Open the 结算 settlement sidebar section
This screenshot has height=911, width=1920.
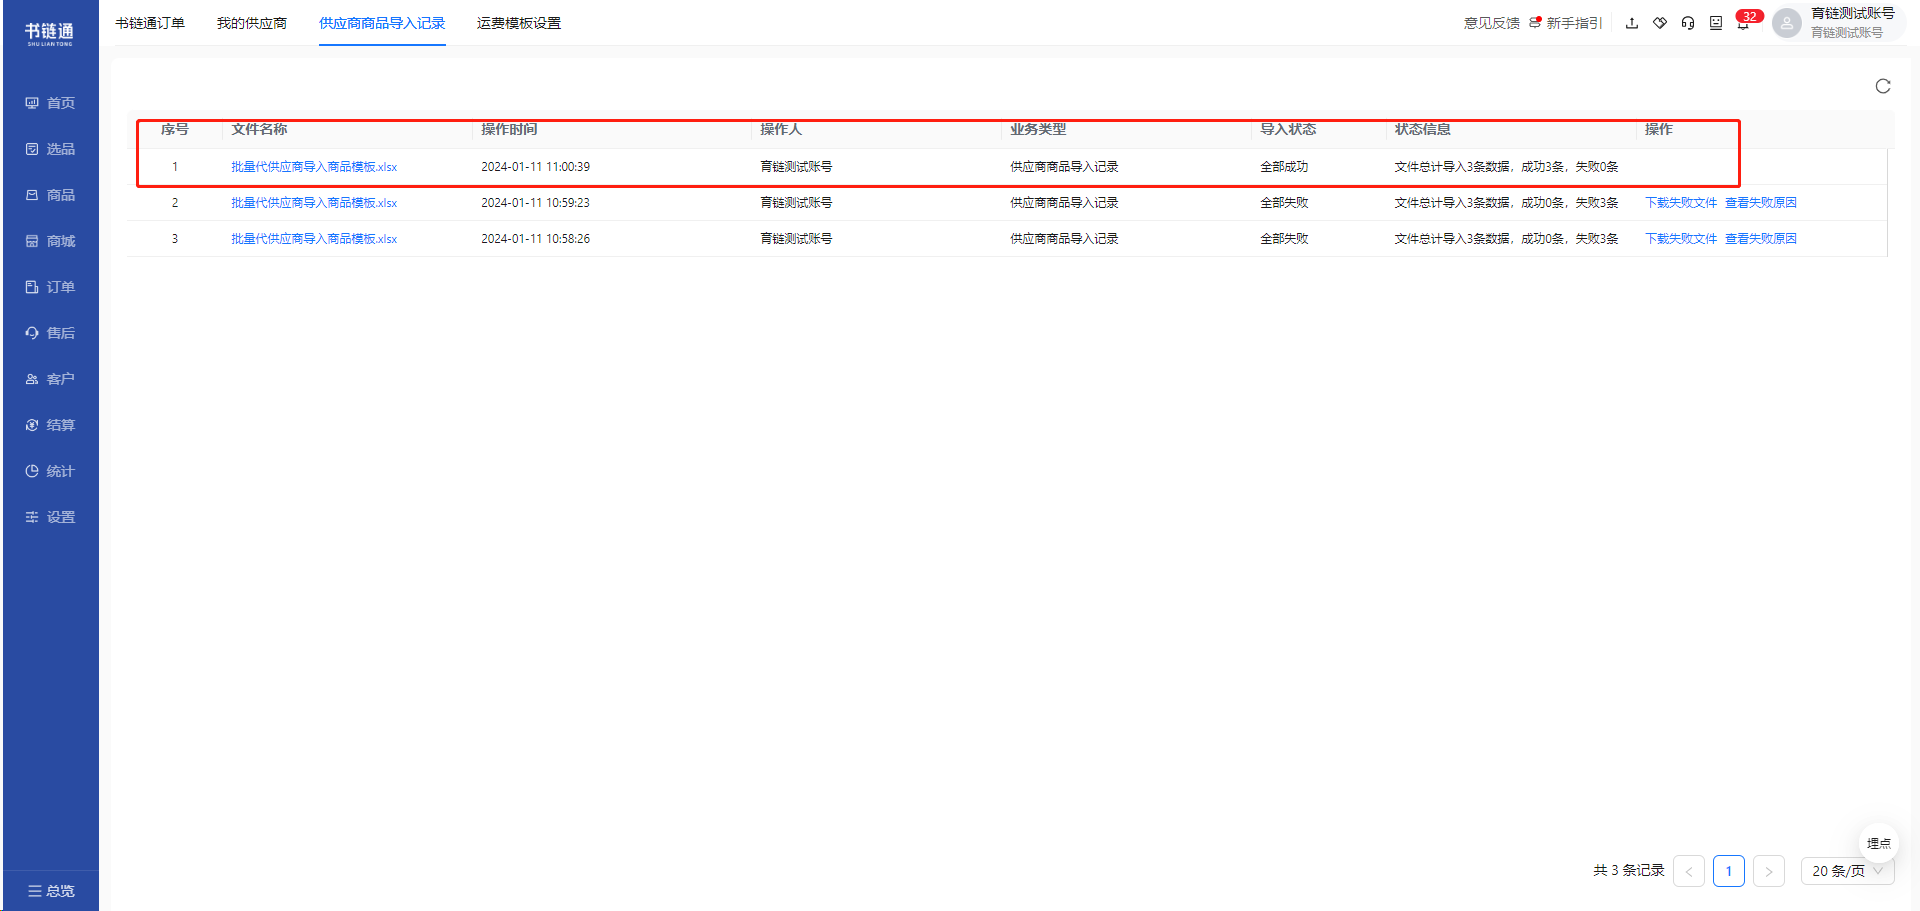pyautogui.click(x=50, y=425)
